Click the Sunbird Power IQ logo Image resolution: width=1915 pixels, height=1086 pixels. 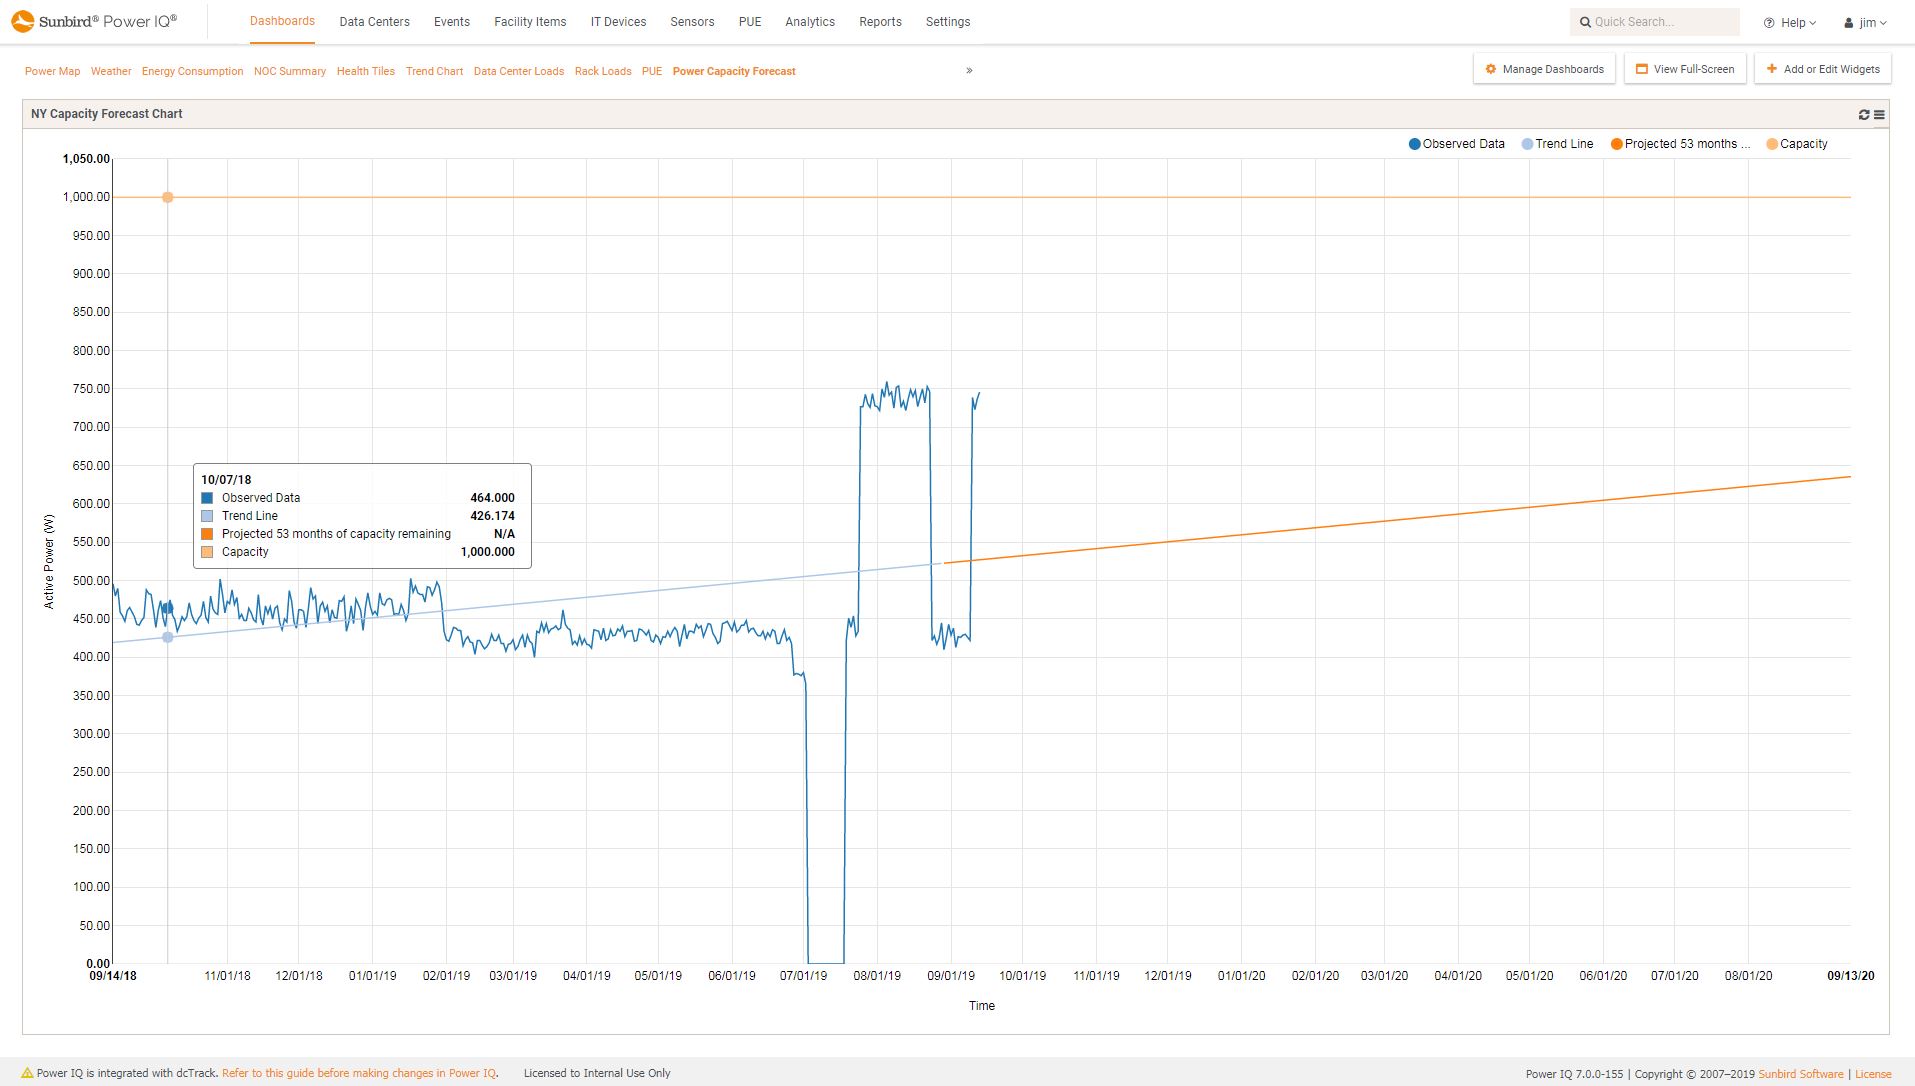tap(94, 21)
